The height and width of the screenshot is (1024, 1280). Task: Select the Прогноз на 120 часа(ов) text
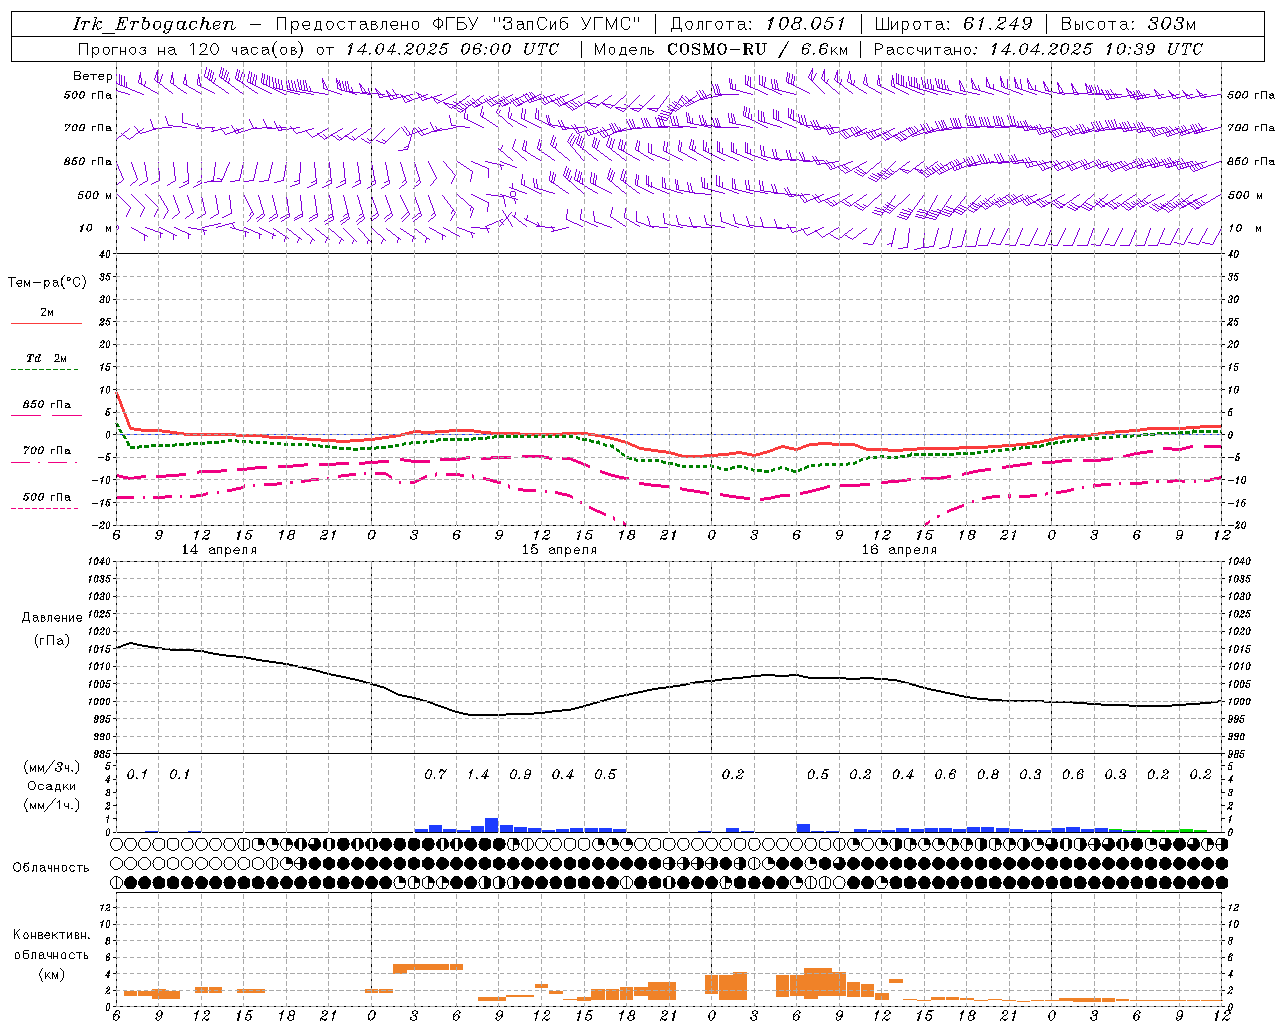click(x=193, y=49)
